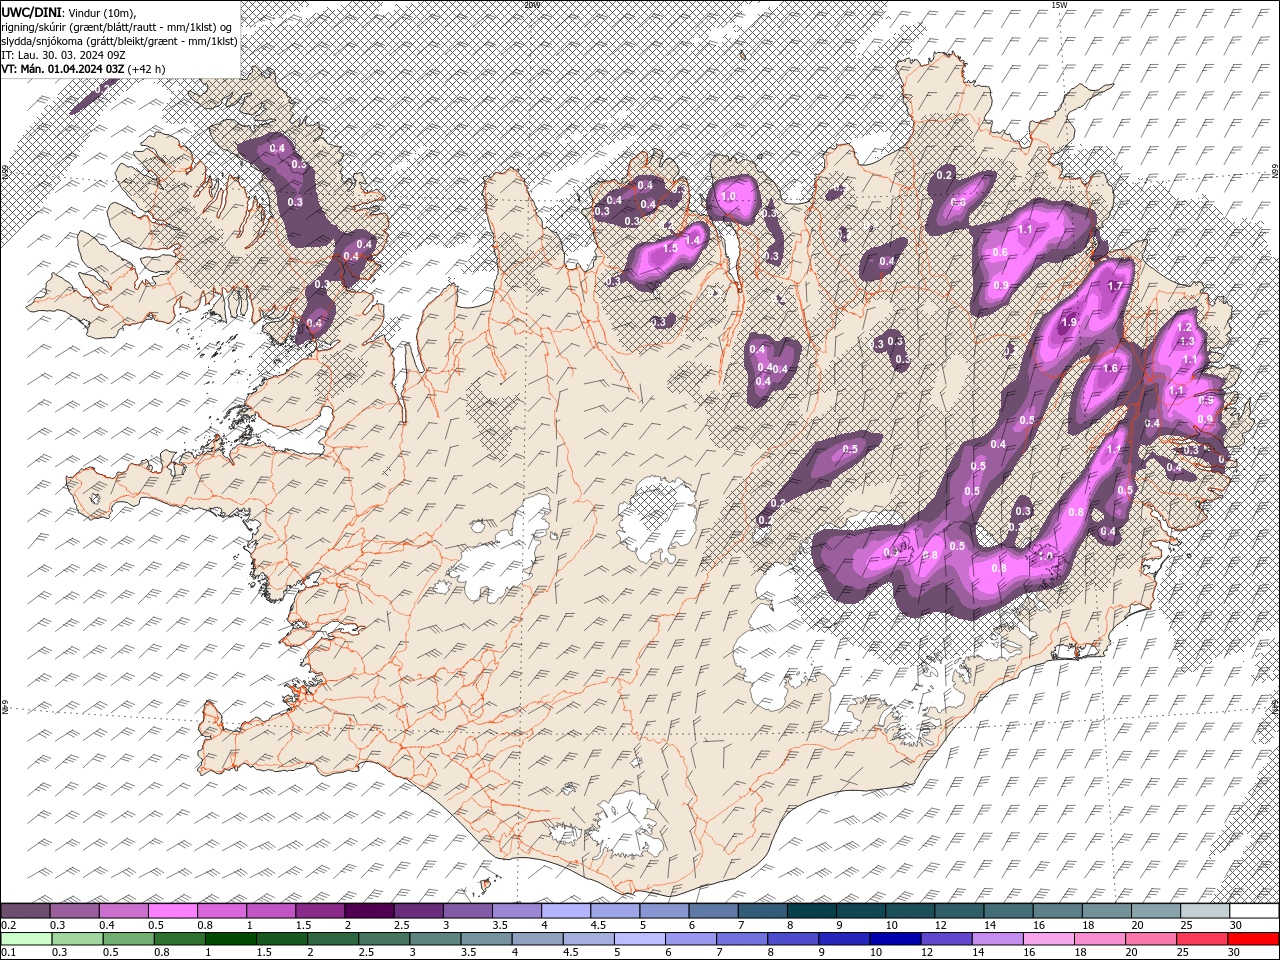Viewport: 1280px width, 960px height.
Task: Select darkest purple snow swatch labeled 2
Action: click(369, 911)
